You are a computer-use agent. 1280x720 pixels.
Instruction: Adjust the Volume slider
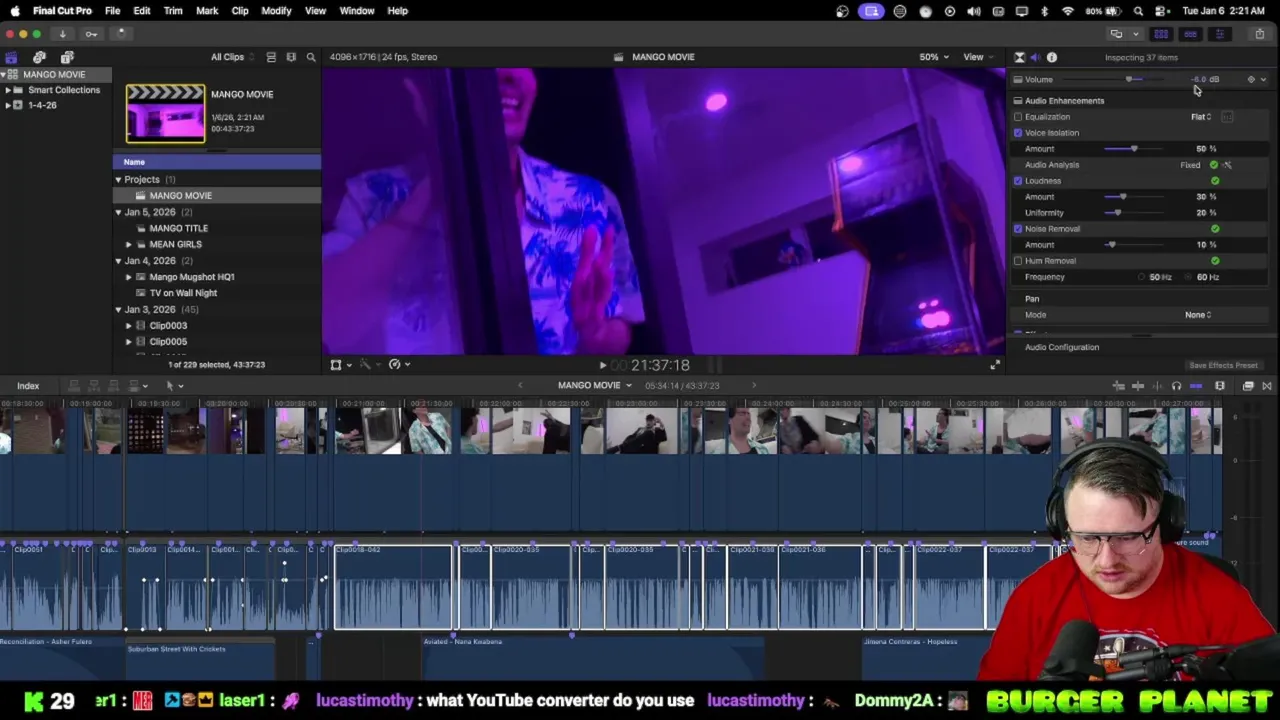[1129, 79]
